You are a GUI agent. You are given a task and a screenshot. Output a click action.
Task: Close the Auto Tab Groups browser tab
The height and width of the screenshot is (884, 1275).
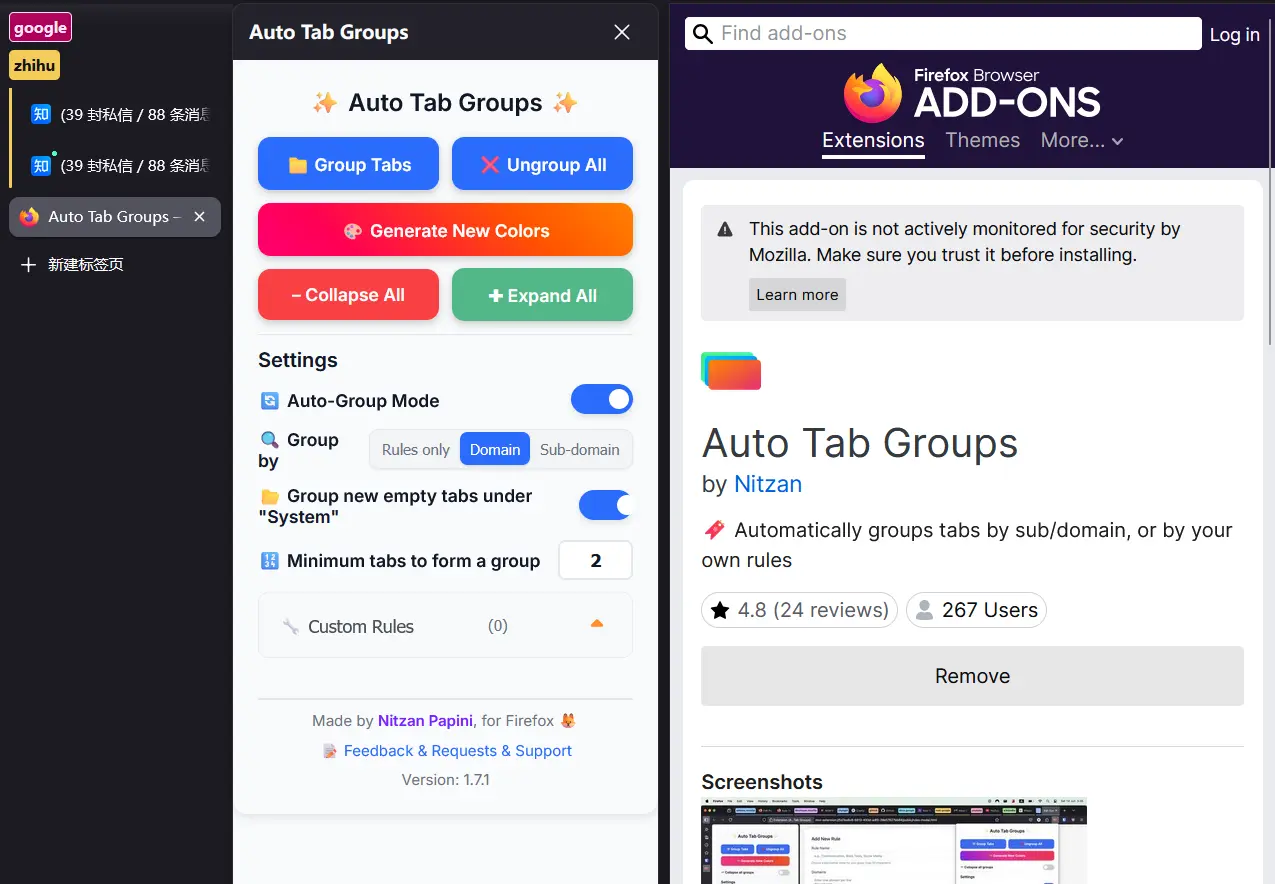tap(199, 217)
